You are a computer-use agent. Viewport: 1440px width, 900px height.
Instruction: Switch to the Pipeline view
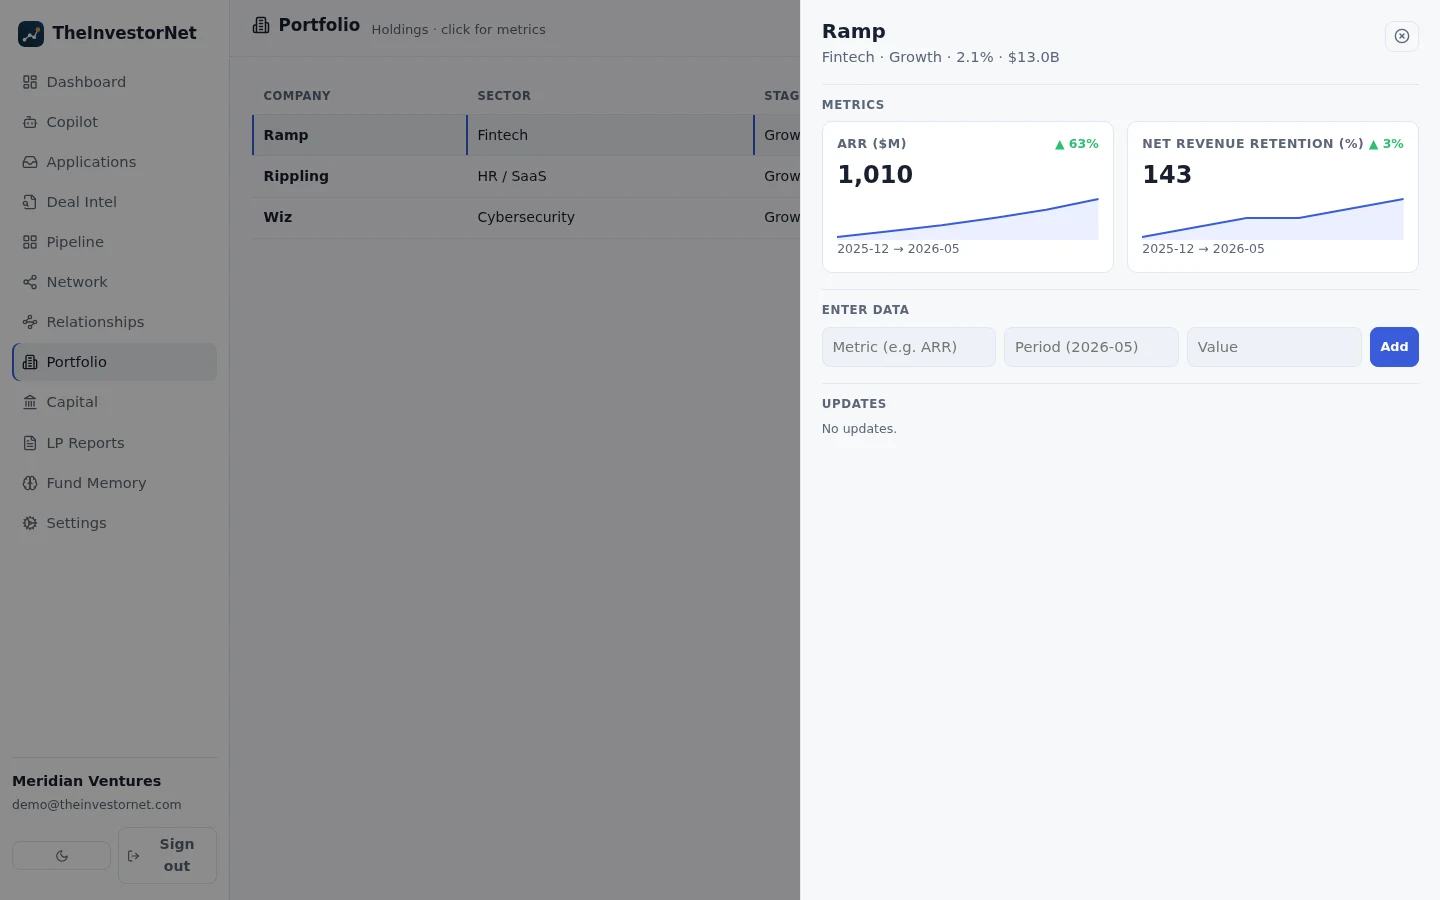click(114, 242)
